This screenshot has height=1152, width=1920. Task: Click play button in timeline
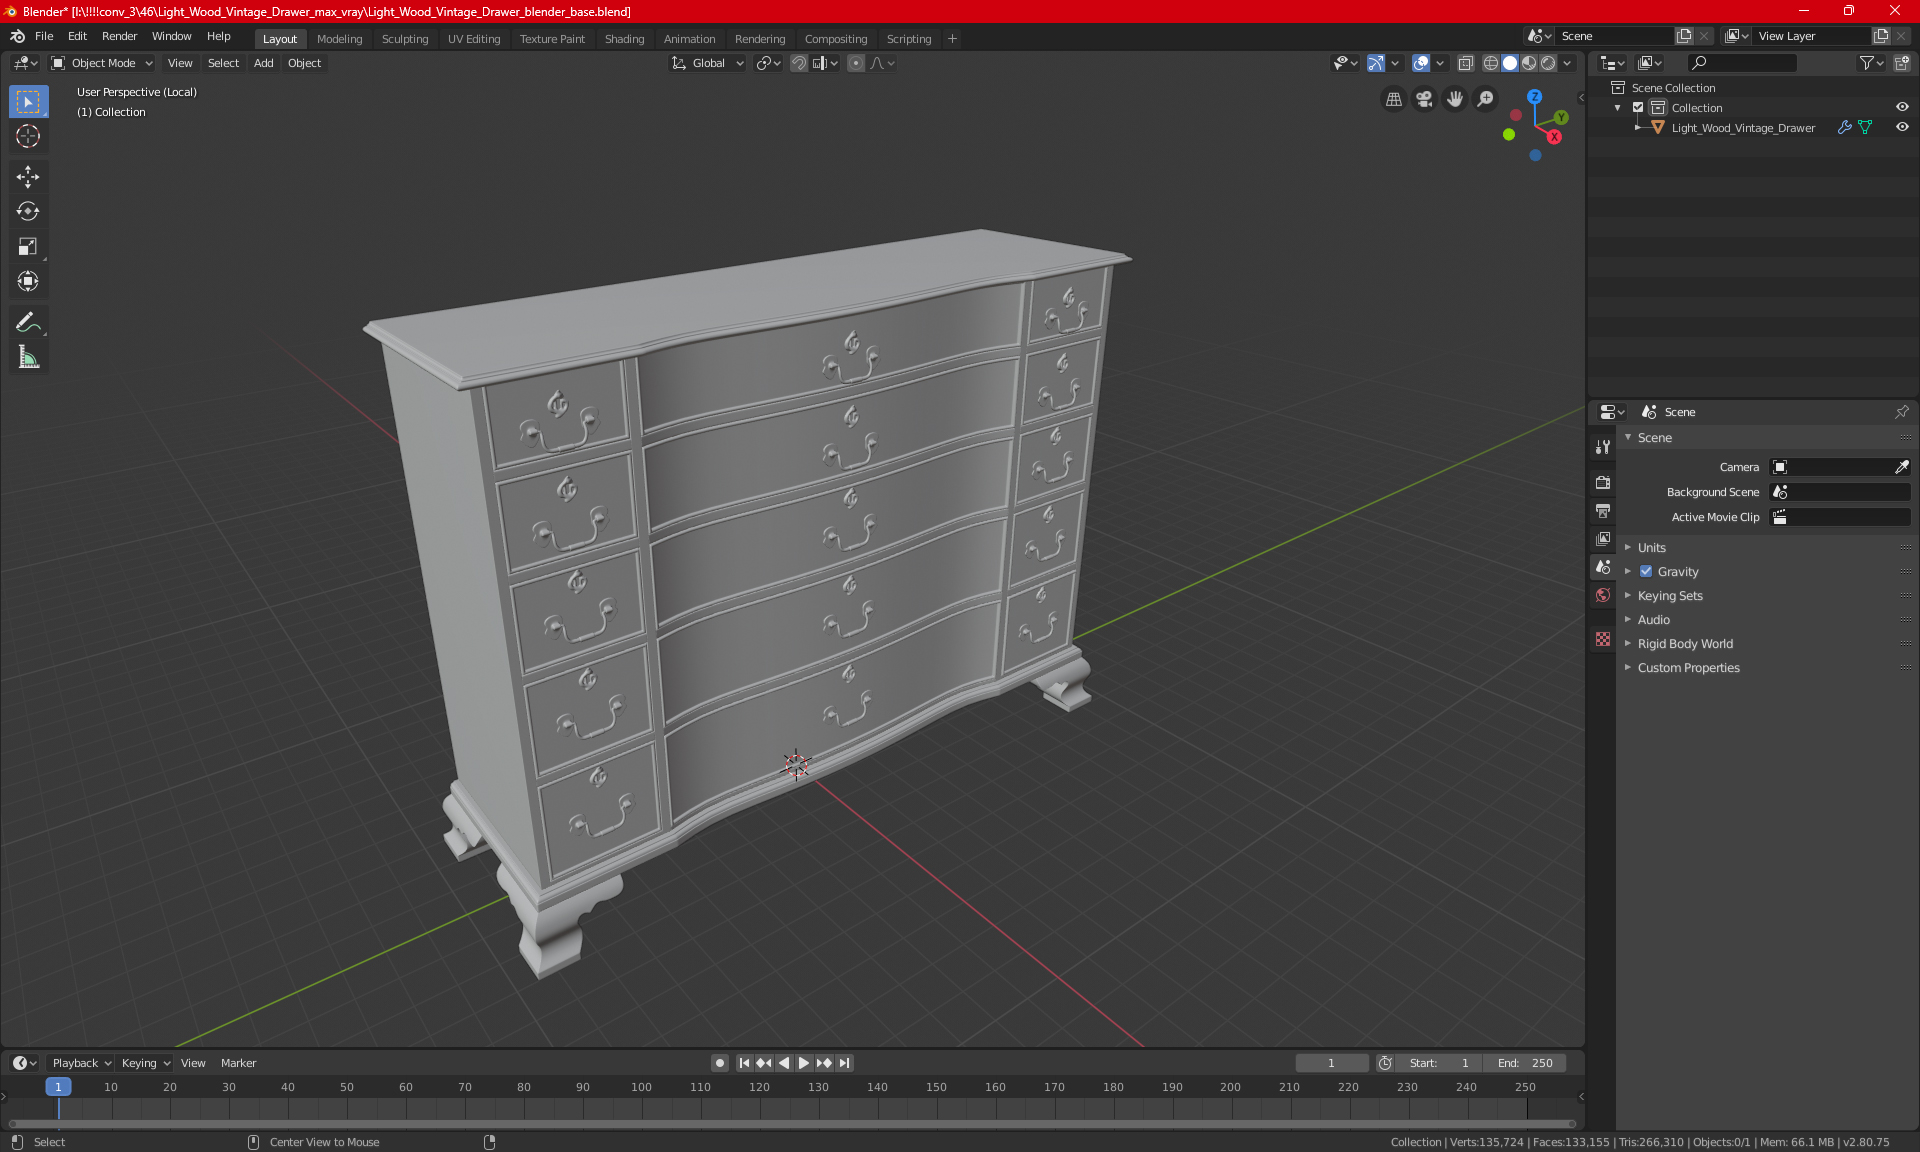(x=802, y=1063)
